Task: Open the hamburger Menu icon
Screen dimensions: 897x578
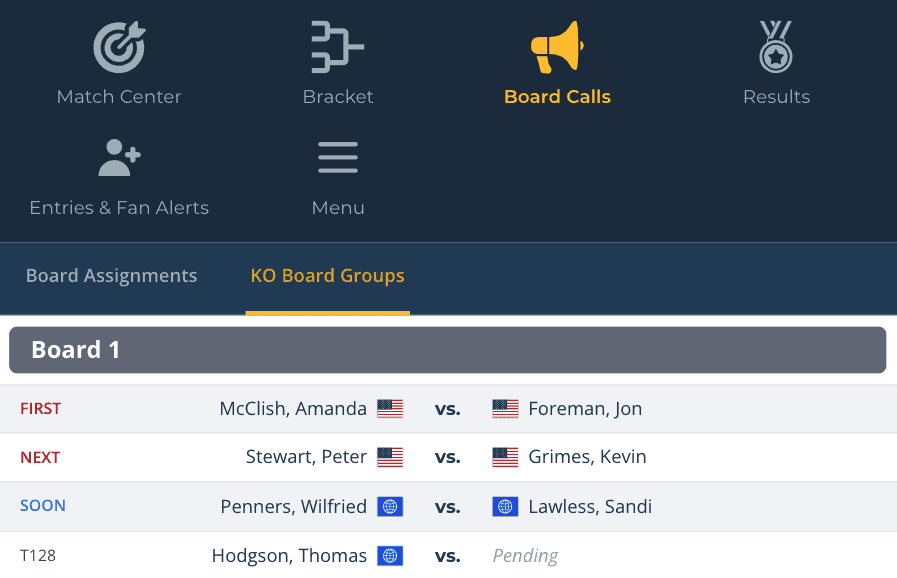Action: [338, 157]
